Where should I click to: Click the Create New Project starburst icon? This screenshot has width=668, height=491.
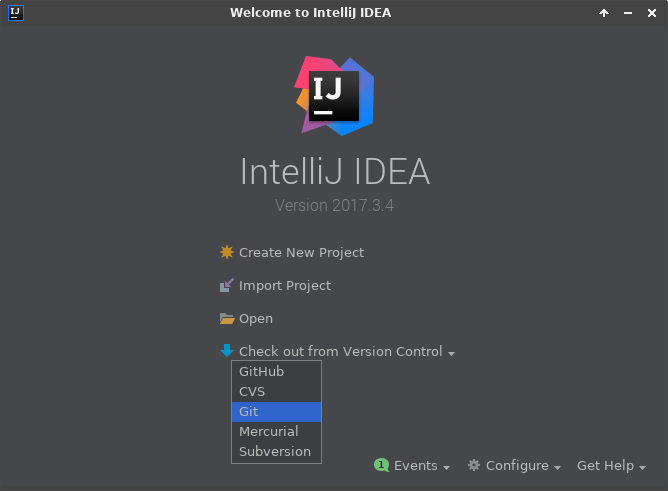point(227,253)
